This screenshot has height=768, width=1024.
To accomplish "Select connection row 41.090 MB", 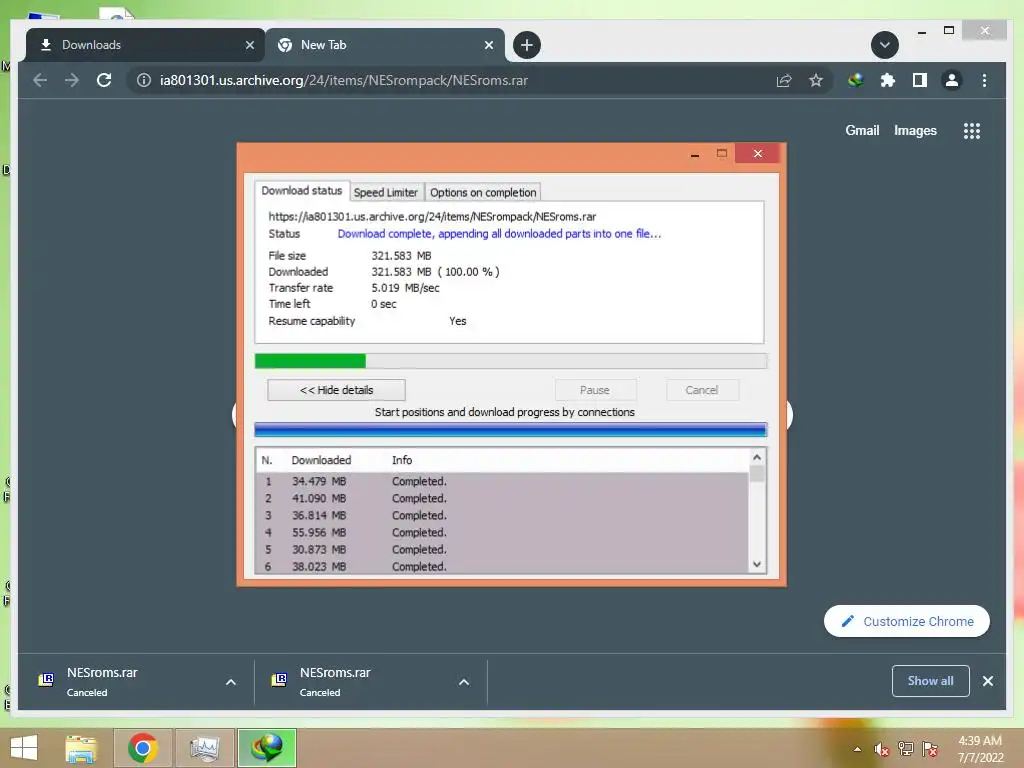I will point(502,498).
